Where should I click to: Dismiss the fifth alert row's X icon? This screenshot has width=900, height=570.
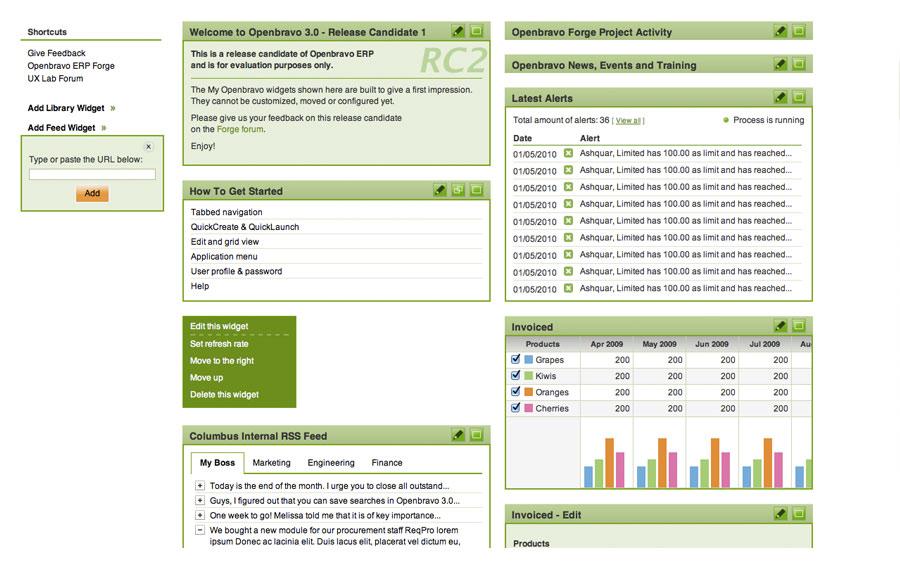568,221
